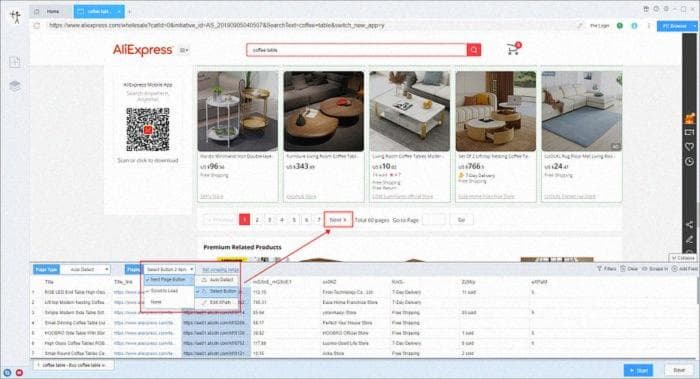The width and height of the screenshot is (700, 379).
Task: Open the Select Button paging dropdown
Action: click(169, 269)
